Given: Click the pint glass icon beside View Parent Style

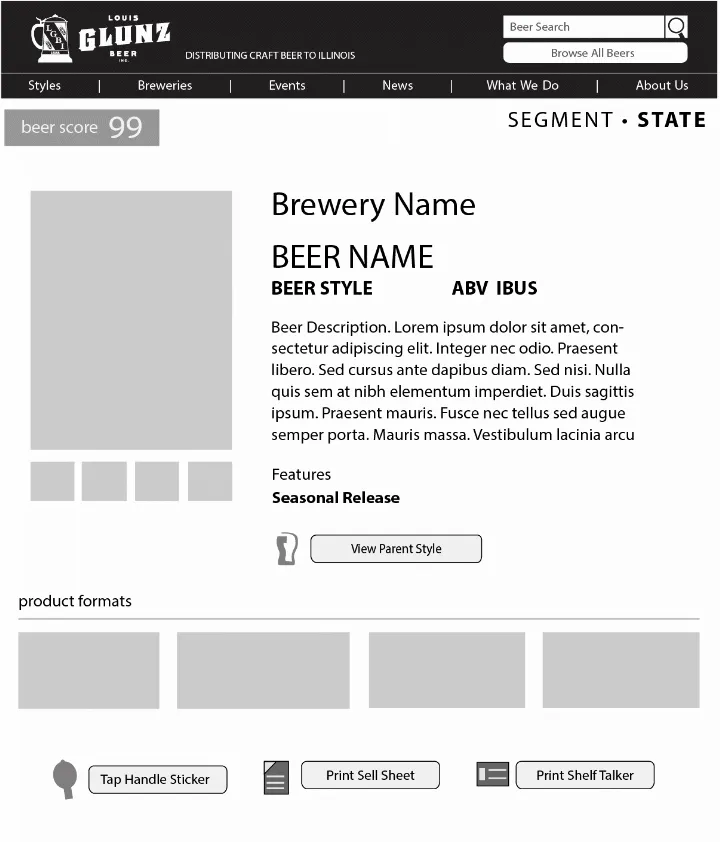Looking at the screenshot, I should tap(287, 548).
